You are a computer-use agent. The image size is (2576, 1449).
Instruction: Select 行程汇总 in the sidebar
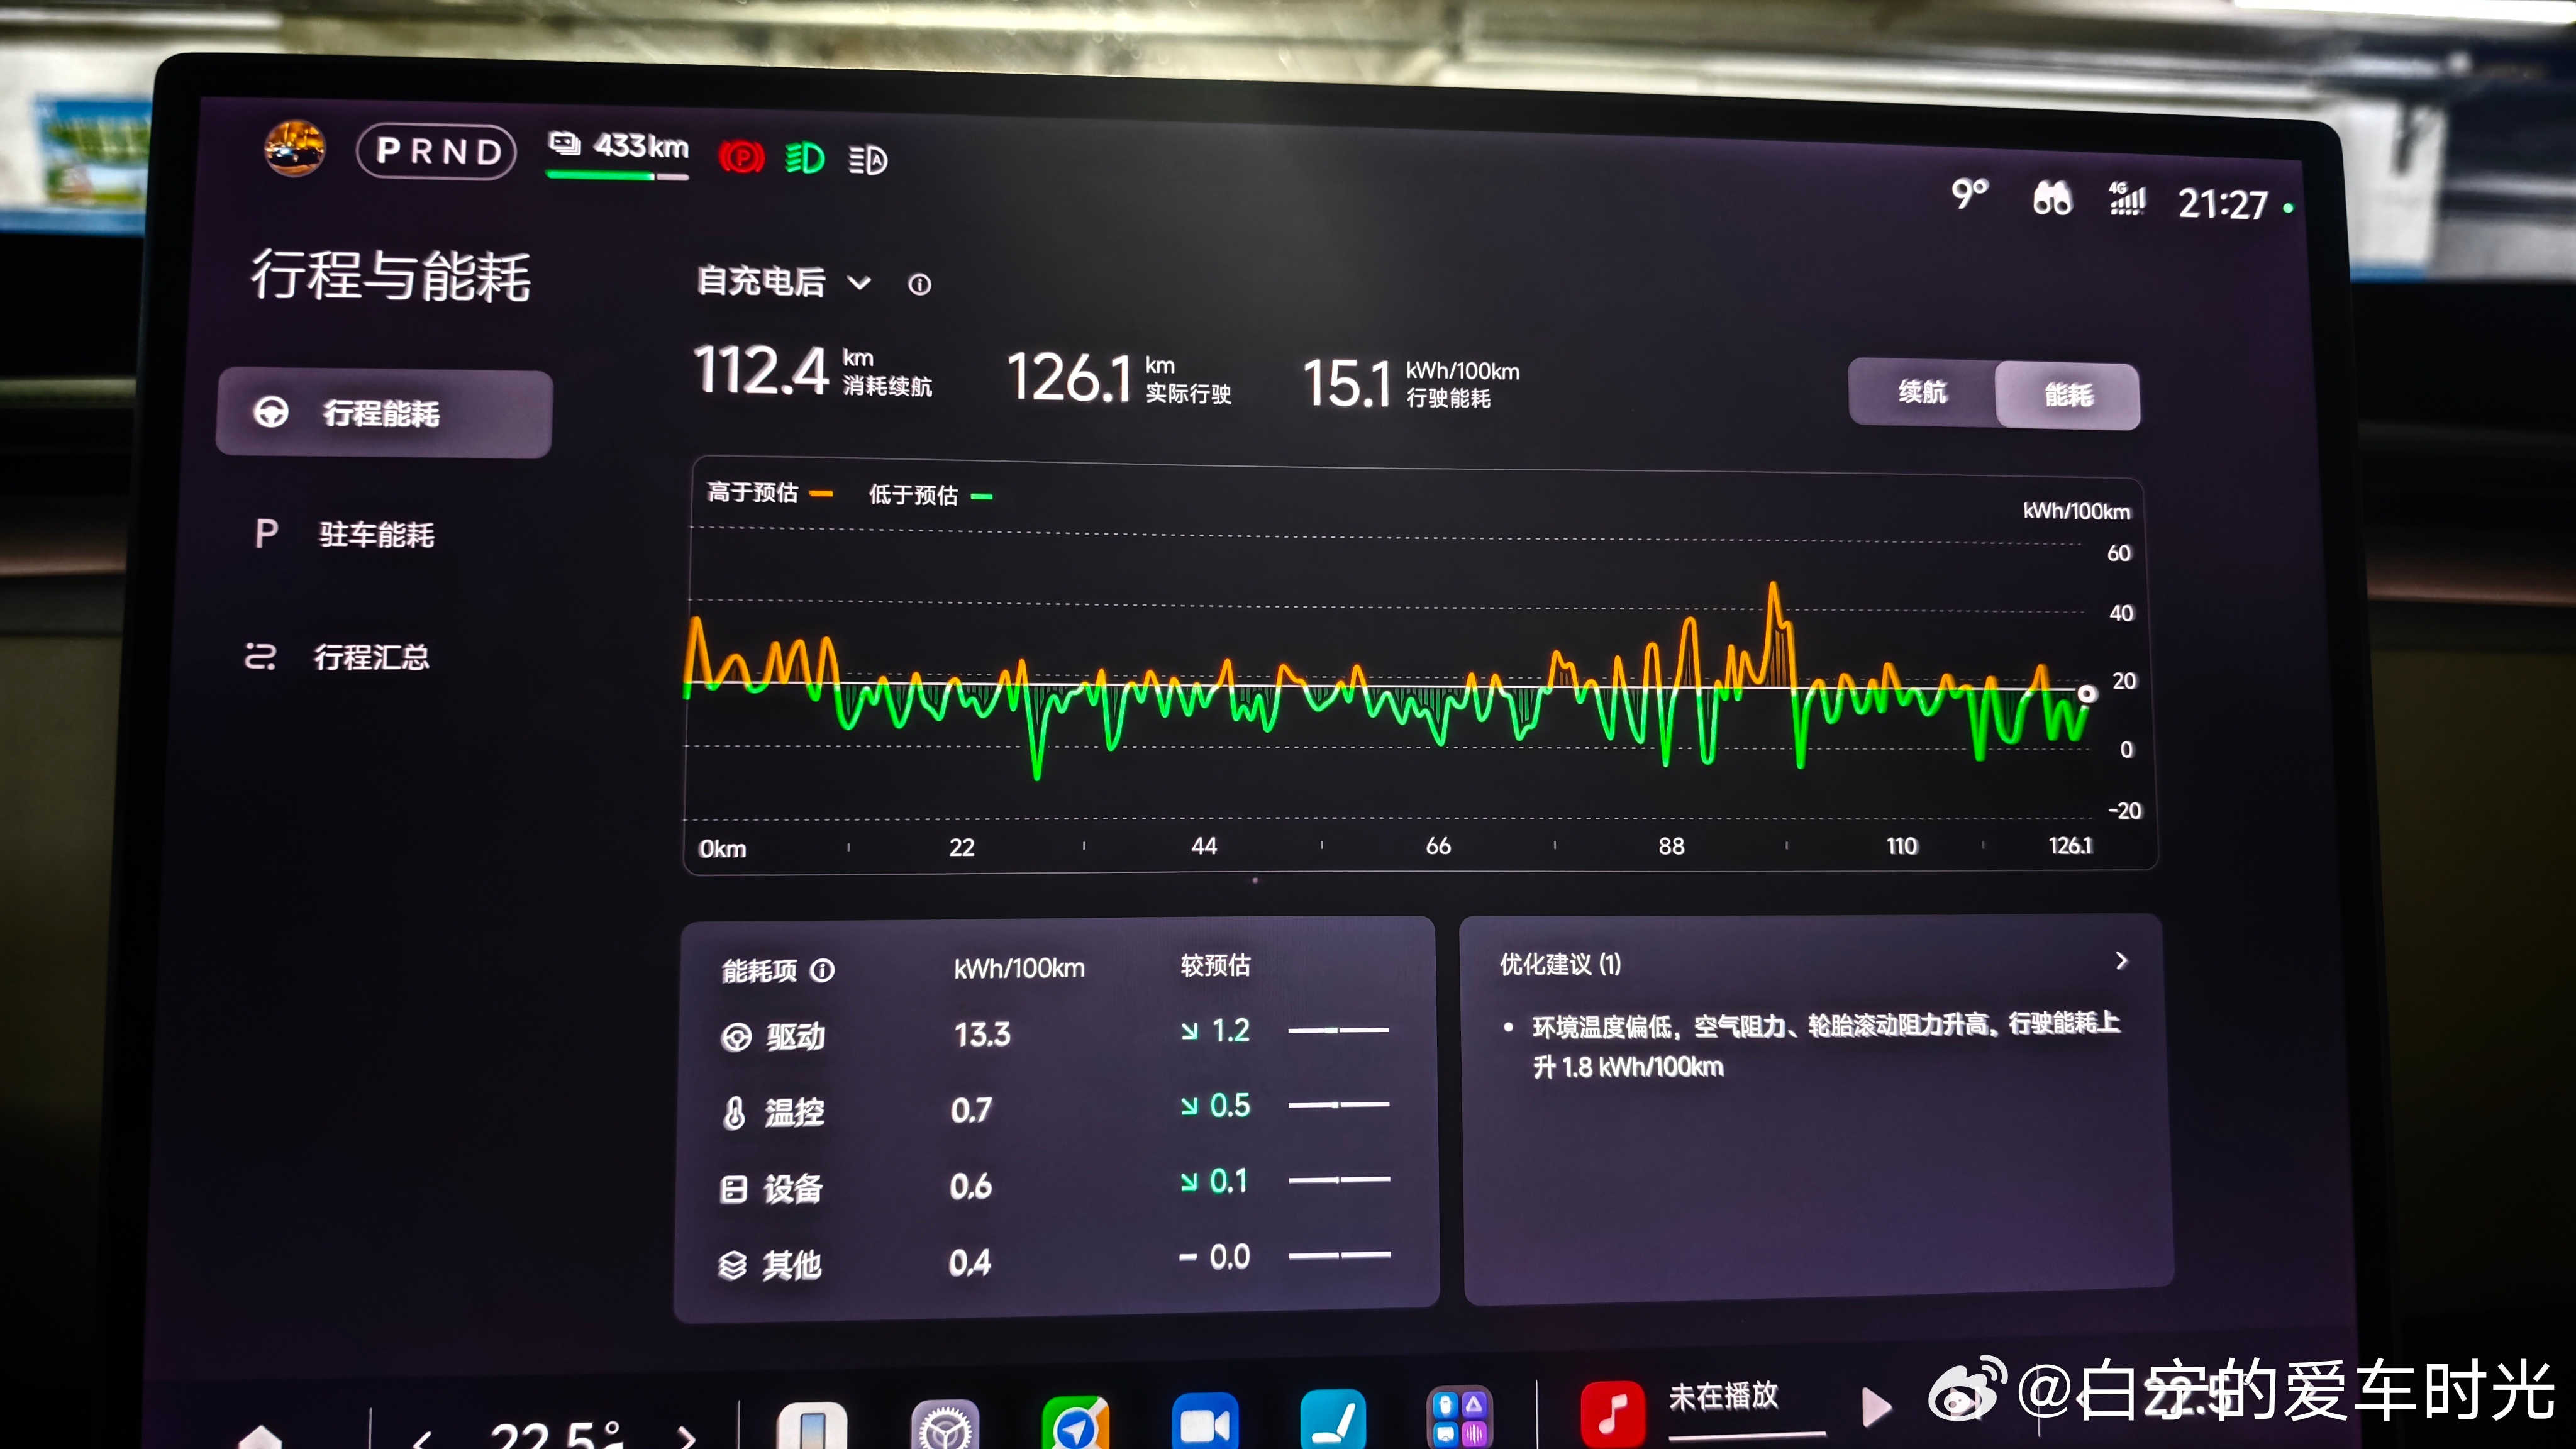click(x=371, y=657)
